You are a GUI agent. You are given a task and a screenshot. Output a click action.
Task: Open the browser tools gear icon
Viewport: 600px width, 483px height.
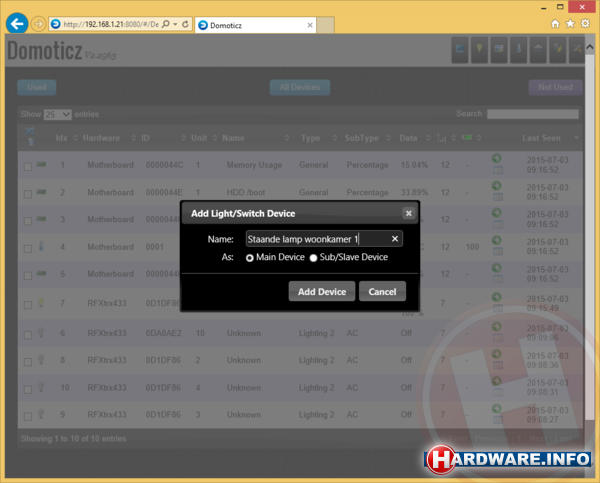pyautogui.click(x=585, y=24)
